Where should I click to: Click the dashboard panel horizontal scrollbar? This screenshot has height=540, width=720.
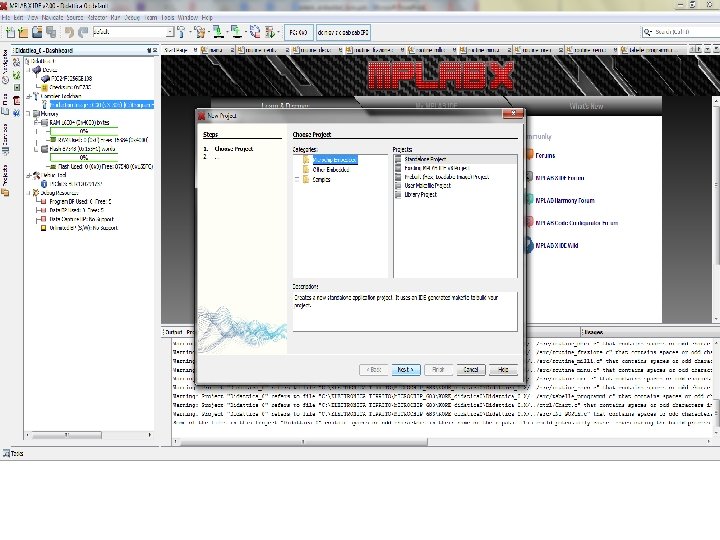(67, 434)
